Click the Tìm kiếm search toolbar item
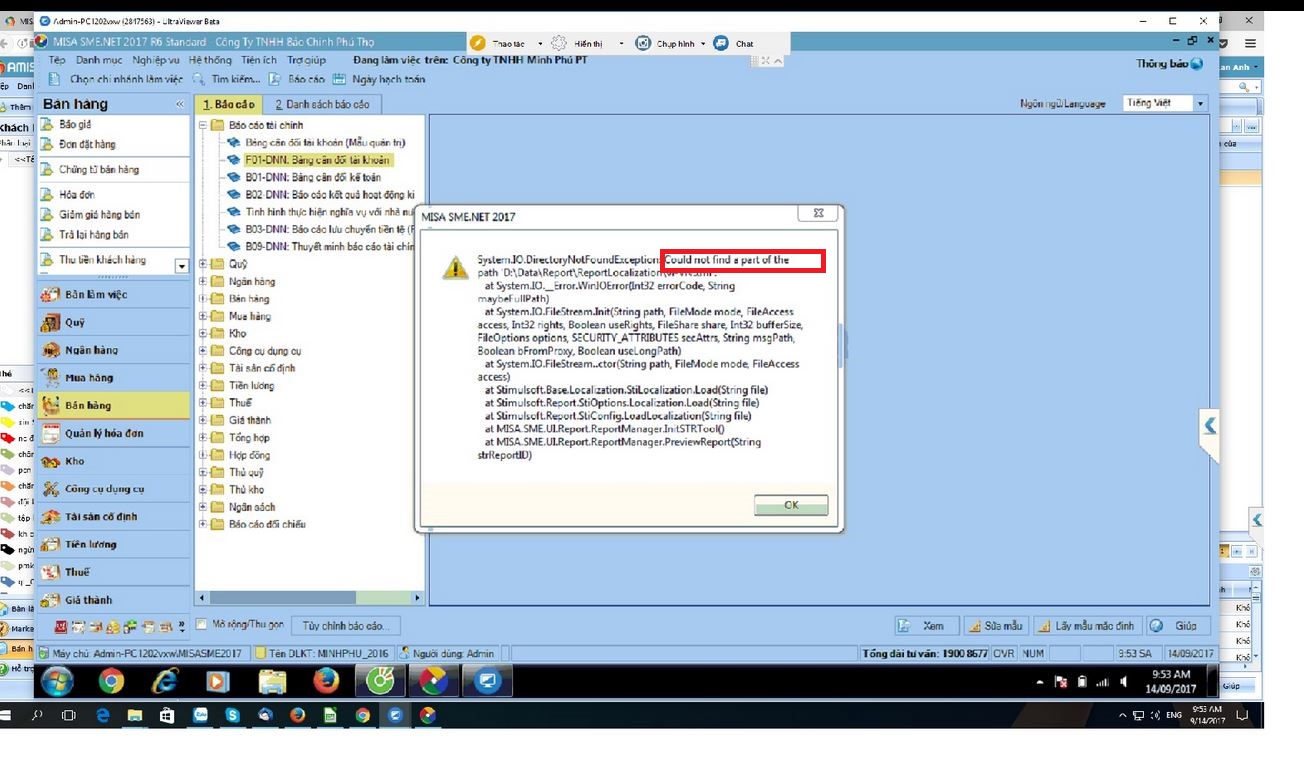Image resolution: width=1304 pixels, height=762 pixels. pos(227,79)
